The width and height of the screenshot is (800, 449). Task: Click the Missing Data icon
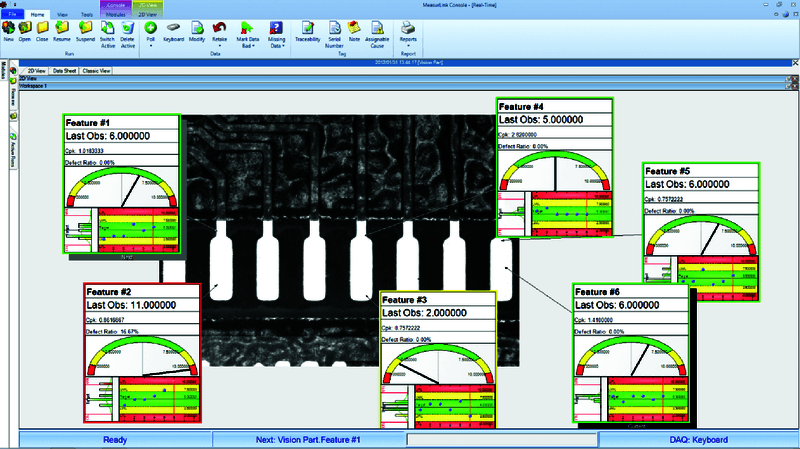[276, 28]
